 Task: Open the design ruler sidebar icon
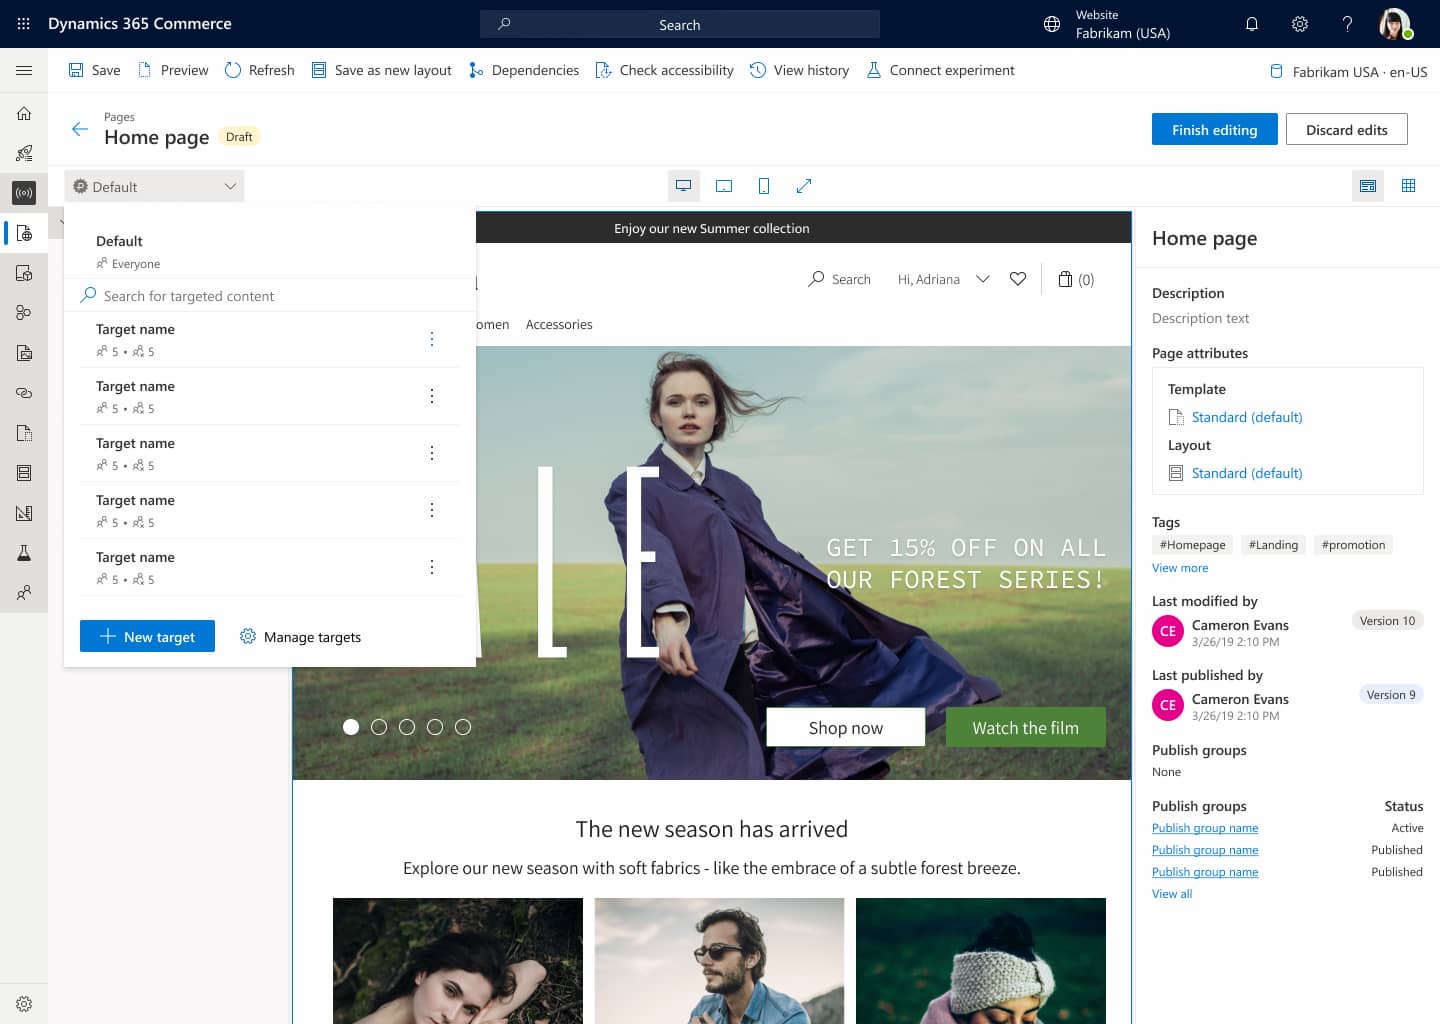(x=24, y=513)
